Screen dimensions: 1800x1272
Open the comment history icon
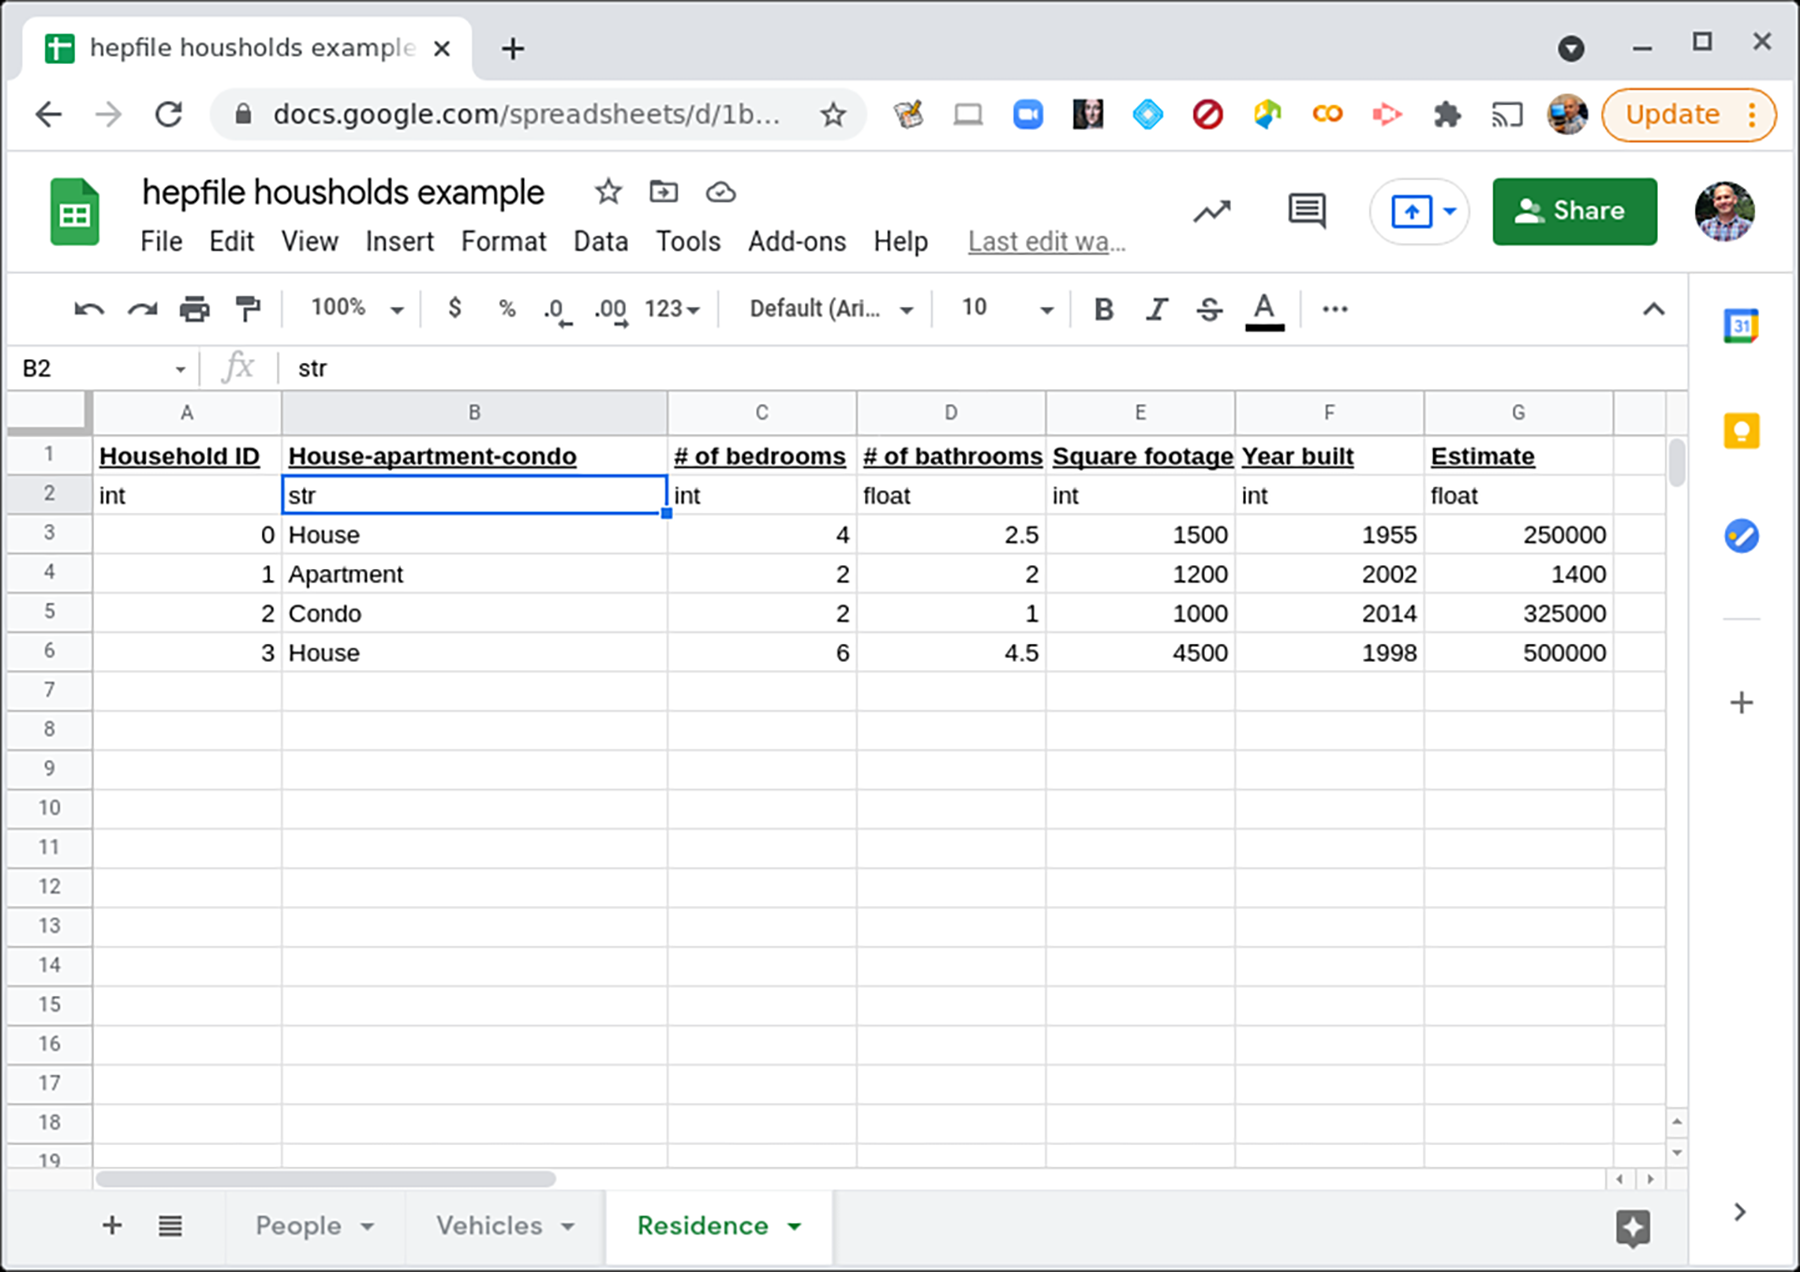pyautogui.click(x=1307, y=211)
